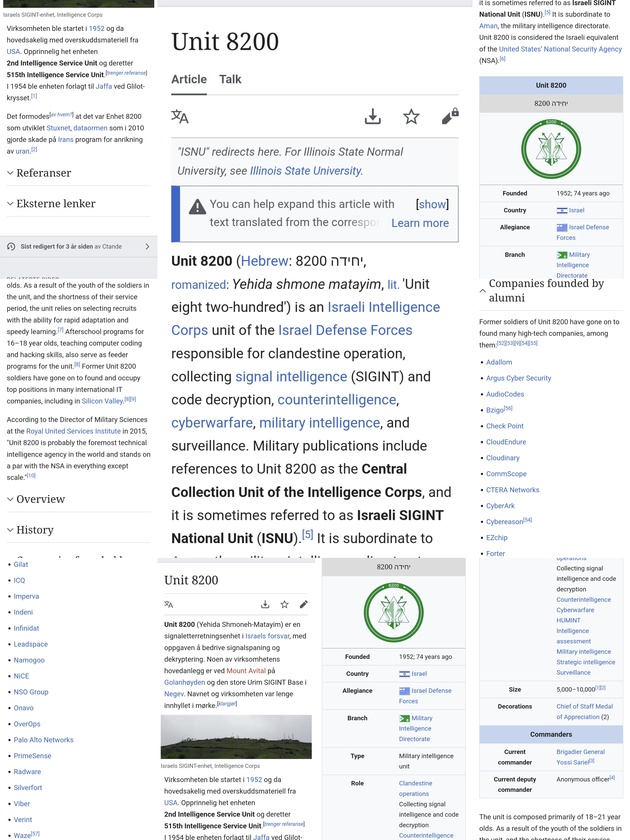This screenshot has height=840, width=630.
Task: Open the Palo Alto Networks link
Action: click(43, 740)
